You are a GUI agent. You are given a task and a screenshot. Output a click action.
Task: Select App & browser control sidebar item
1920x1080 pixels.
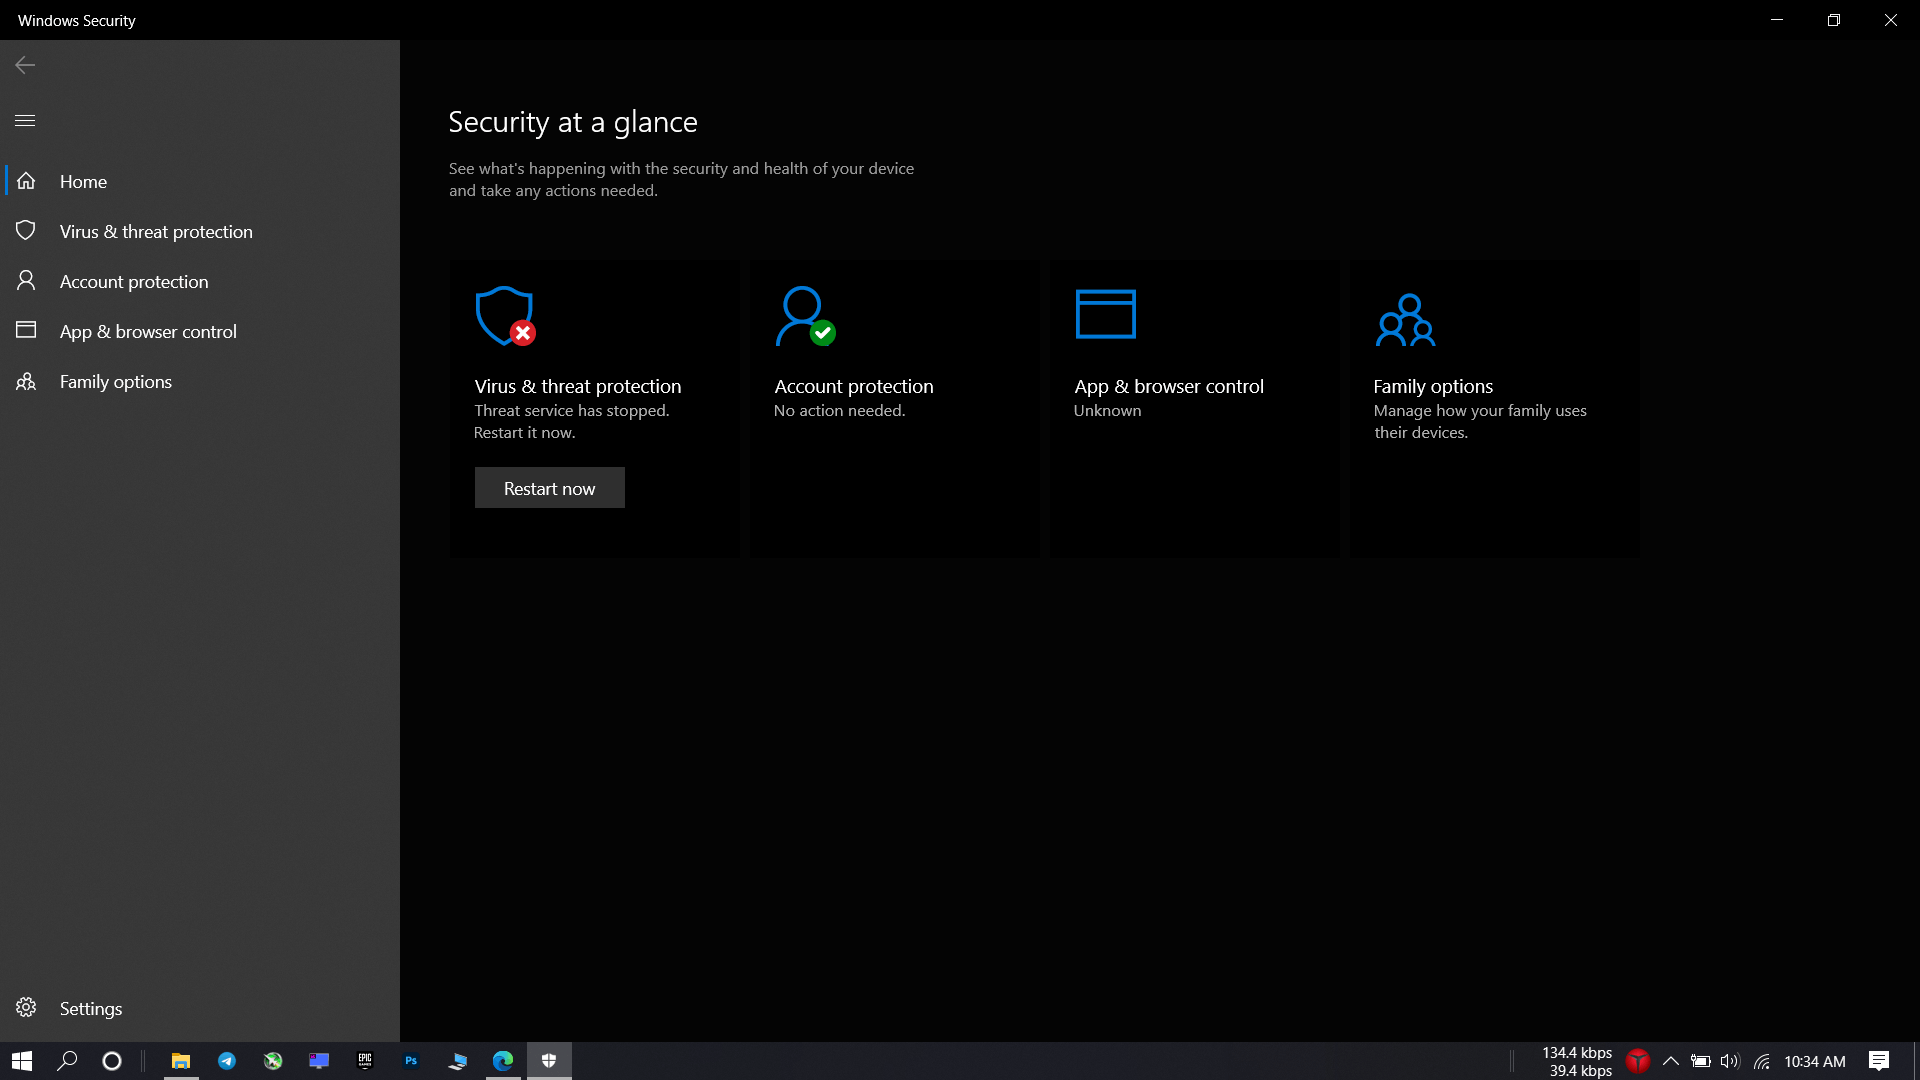148,332
